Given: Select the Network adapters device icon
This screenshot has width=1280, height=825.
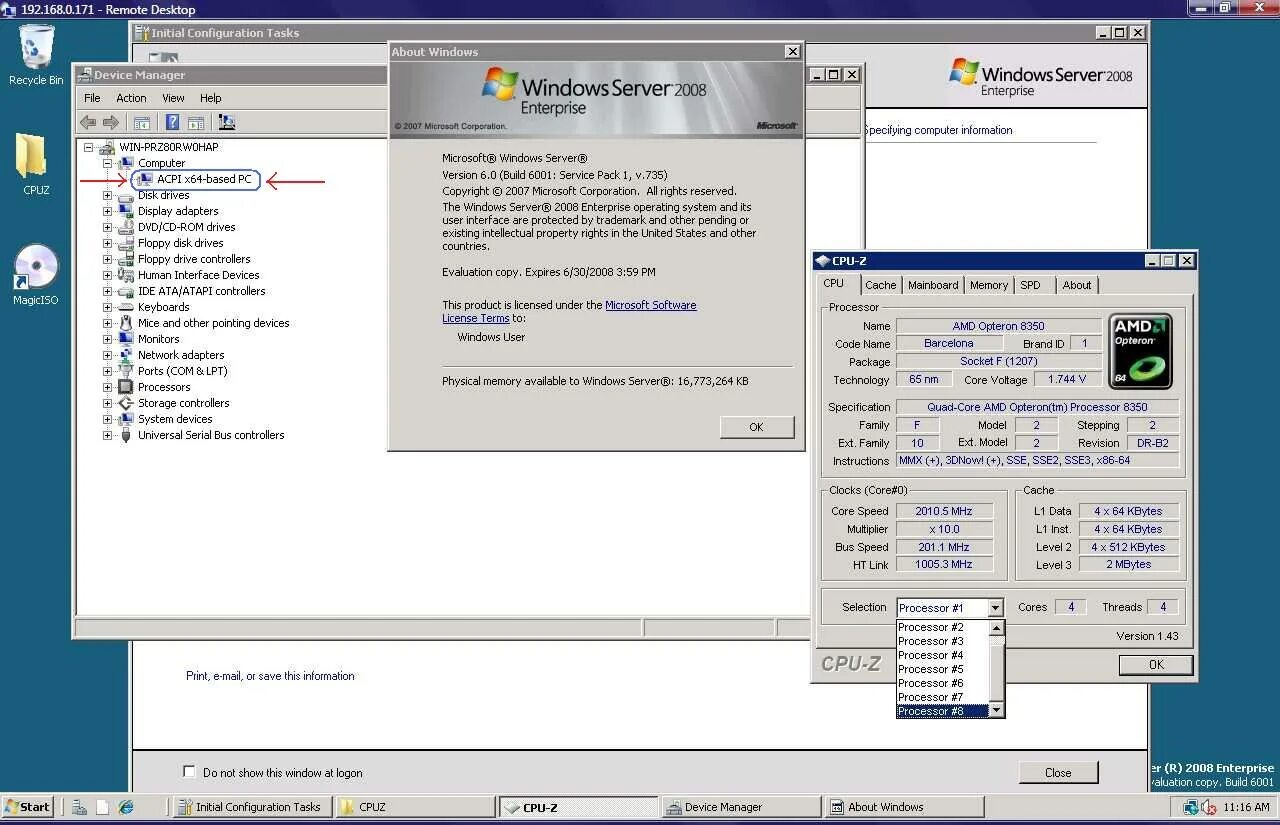Looking at the screenshot, I should (x=126, y=355).
